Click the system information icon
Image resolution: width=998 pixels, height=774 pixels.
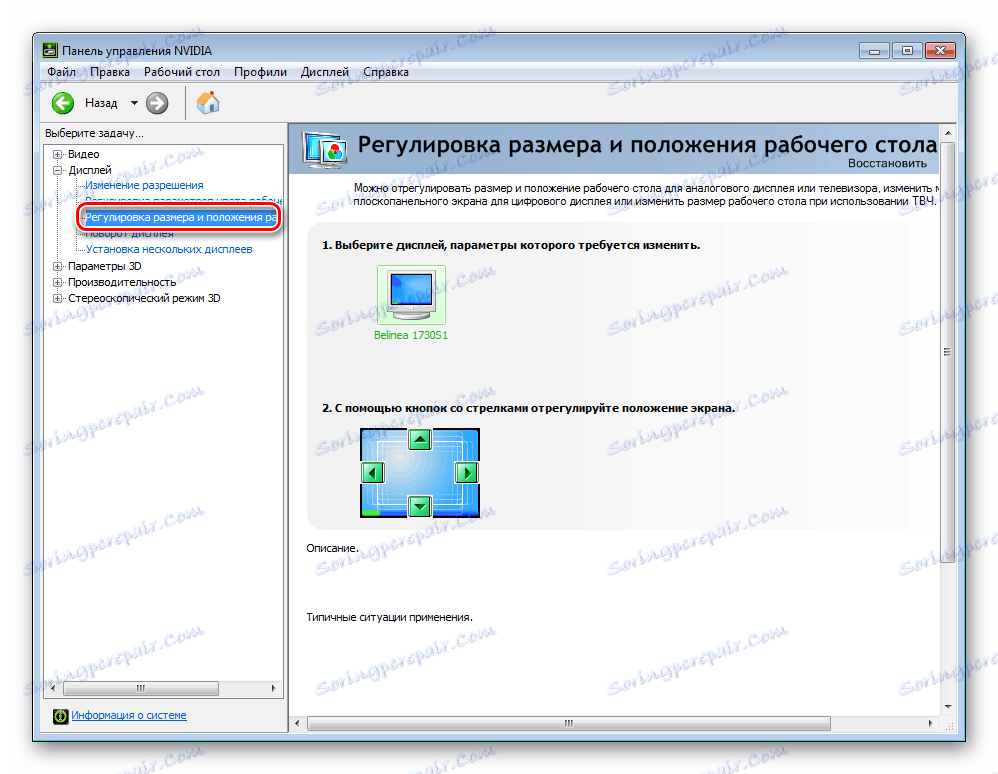point(60,716)
